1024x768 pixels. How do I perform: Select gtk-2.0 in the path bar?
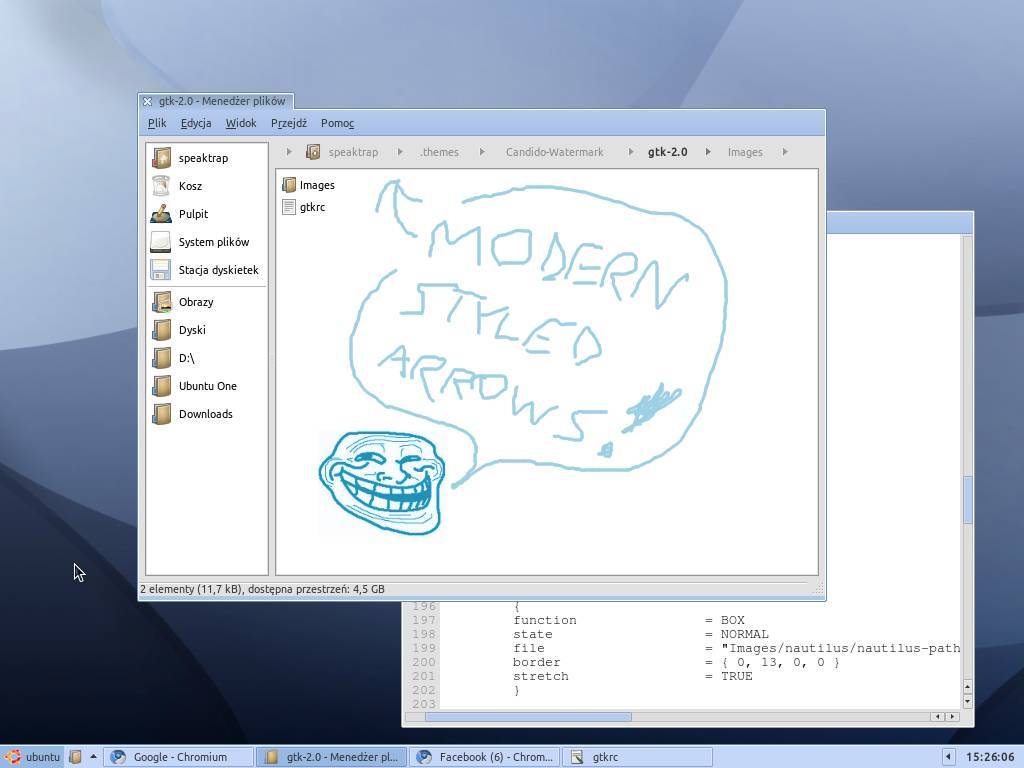click(x=667, y=152)
